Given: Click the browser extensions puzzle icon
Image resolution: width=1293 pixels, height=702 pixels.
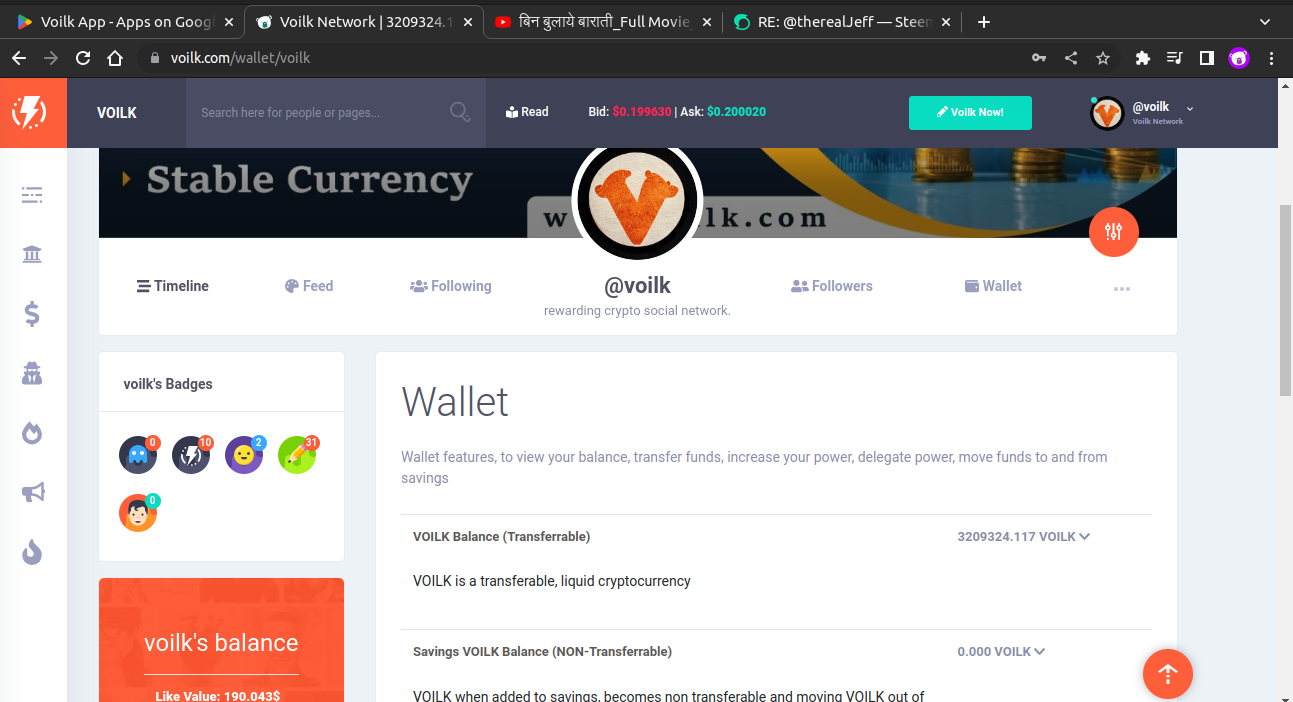Looking at the screenshot, I should 1143,58.
